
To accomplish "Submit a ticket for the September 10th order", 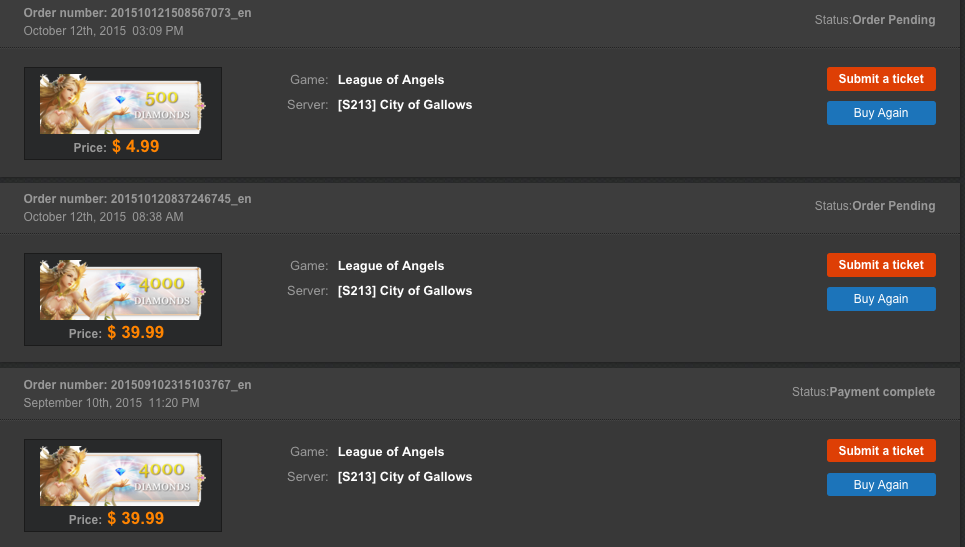I will point(881,451).
